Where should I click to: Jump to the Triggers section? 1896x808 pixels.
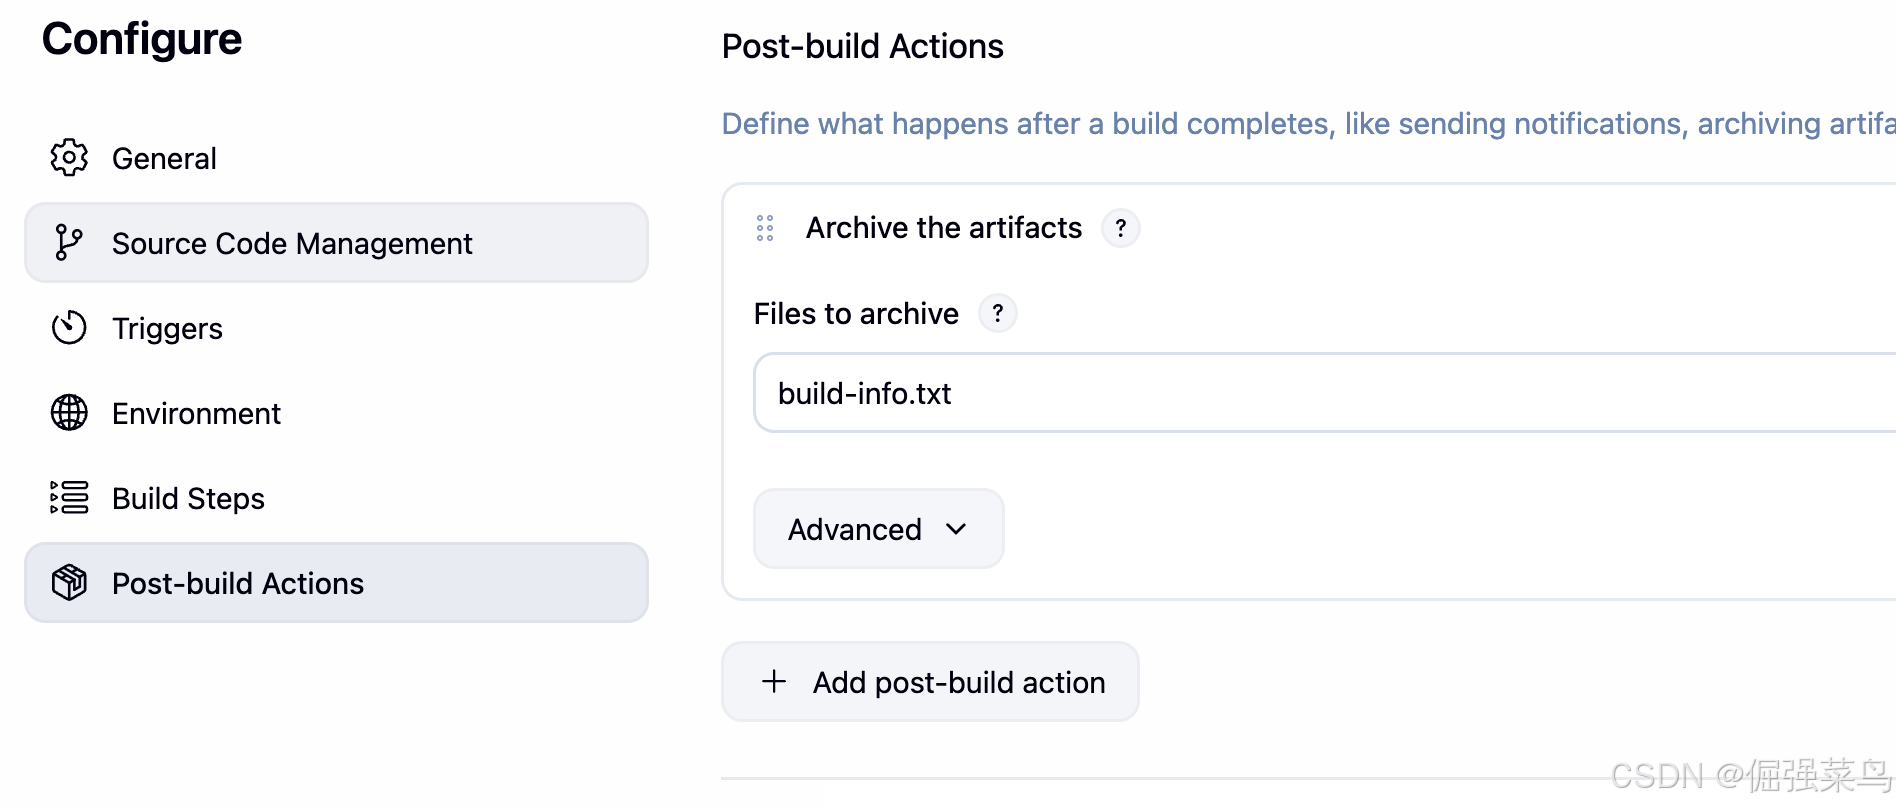click(x=167, y=329)
